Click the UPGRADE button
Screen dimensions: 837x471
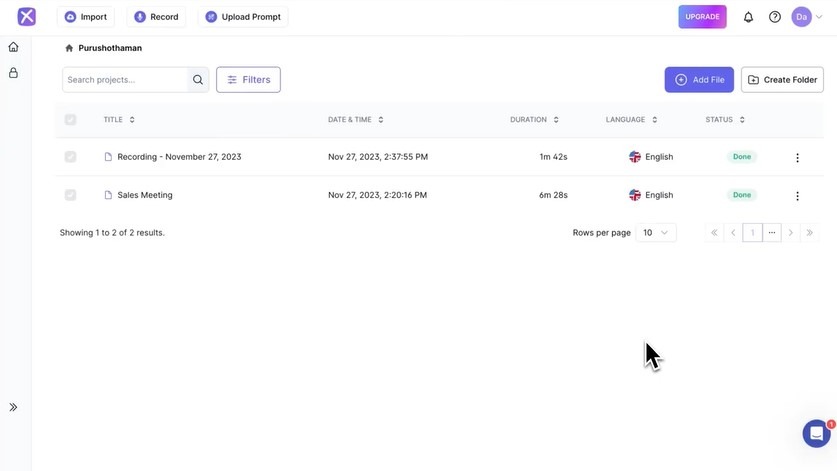[702, 17]
